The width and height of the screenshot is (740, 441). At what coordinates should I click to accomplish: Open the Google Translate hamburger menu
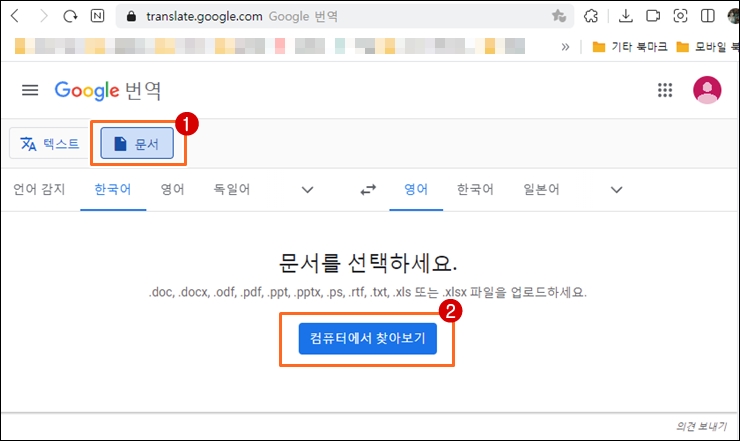(30, 90)
